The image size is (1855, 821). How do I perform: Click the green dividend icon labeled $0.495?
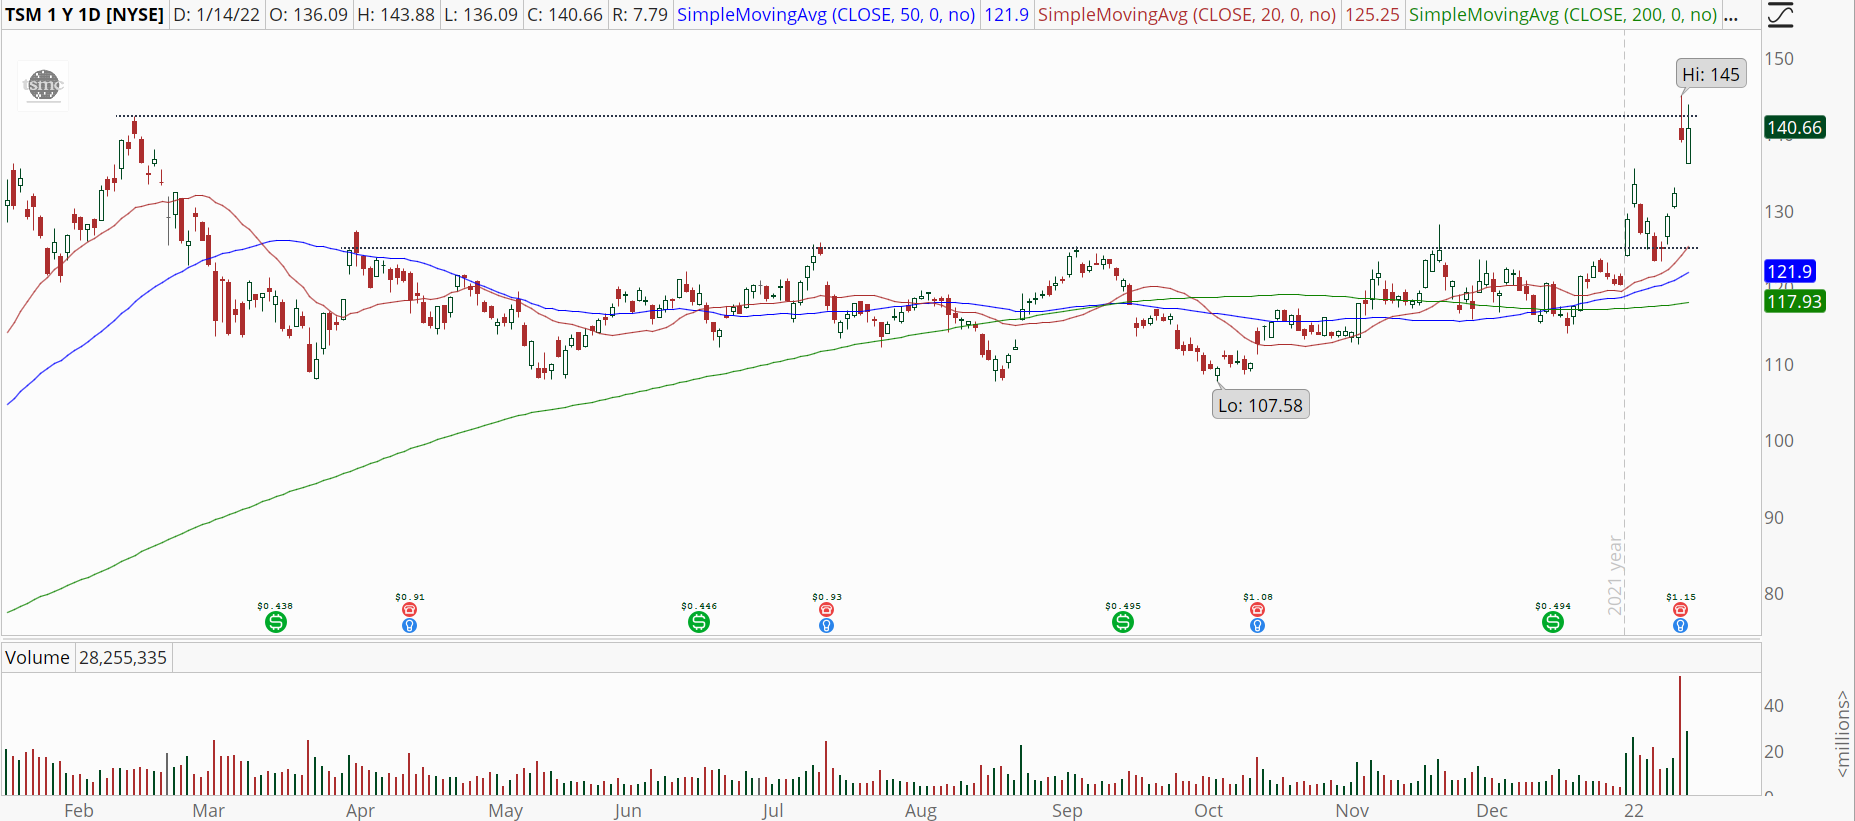coord(1123,622)
